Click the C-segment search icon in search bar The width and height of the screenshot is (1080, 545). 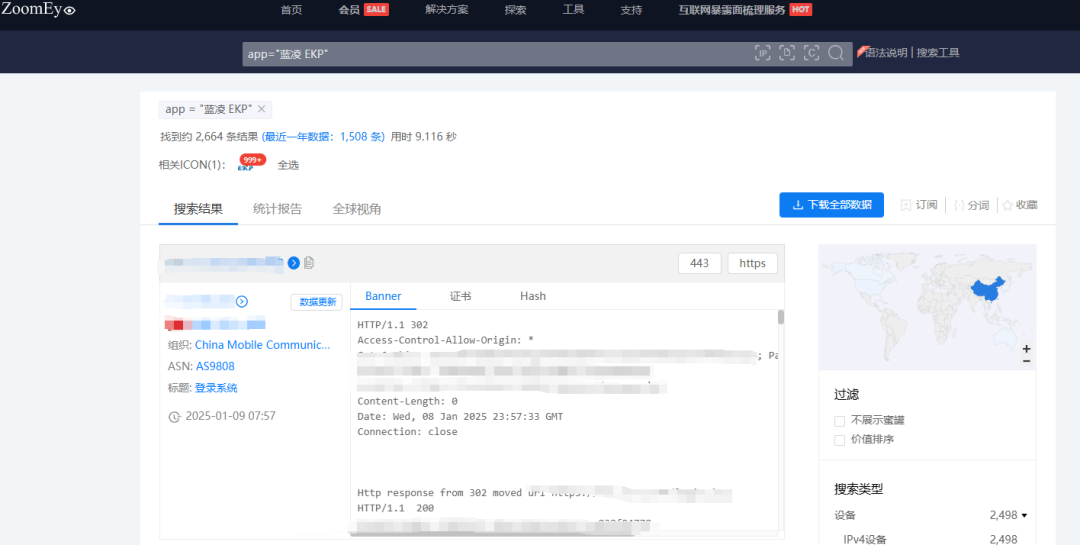click(811, 53)
